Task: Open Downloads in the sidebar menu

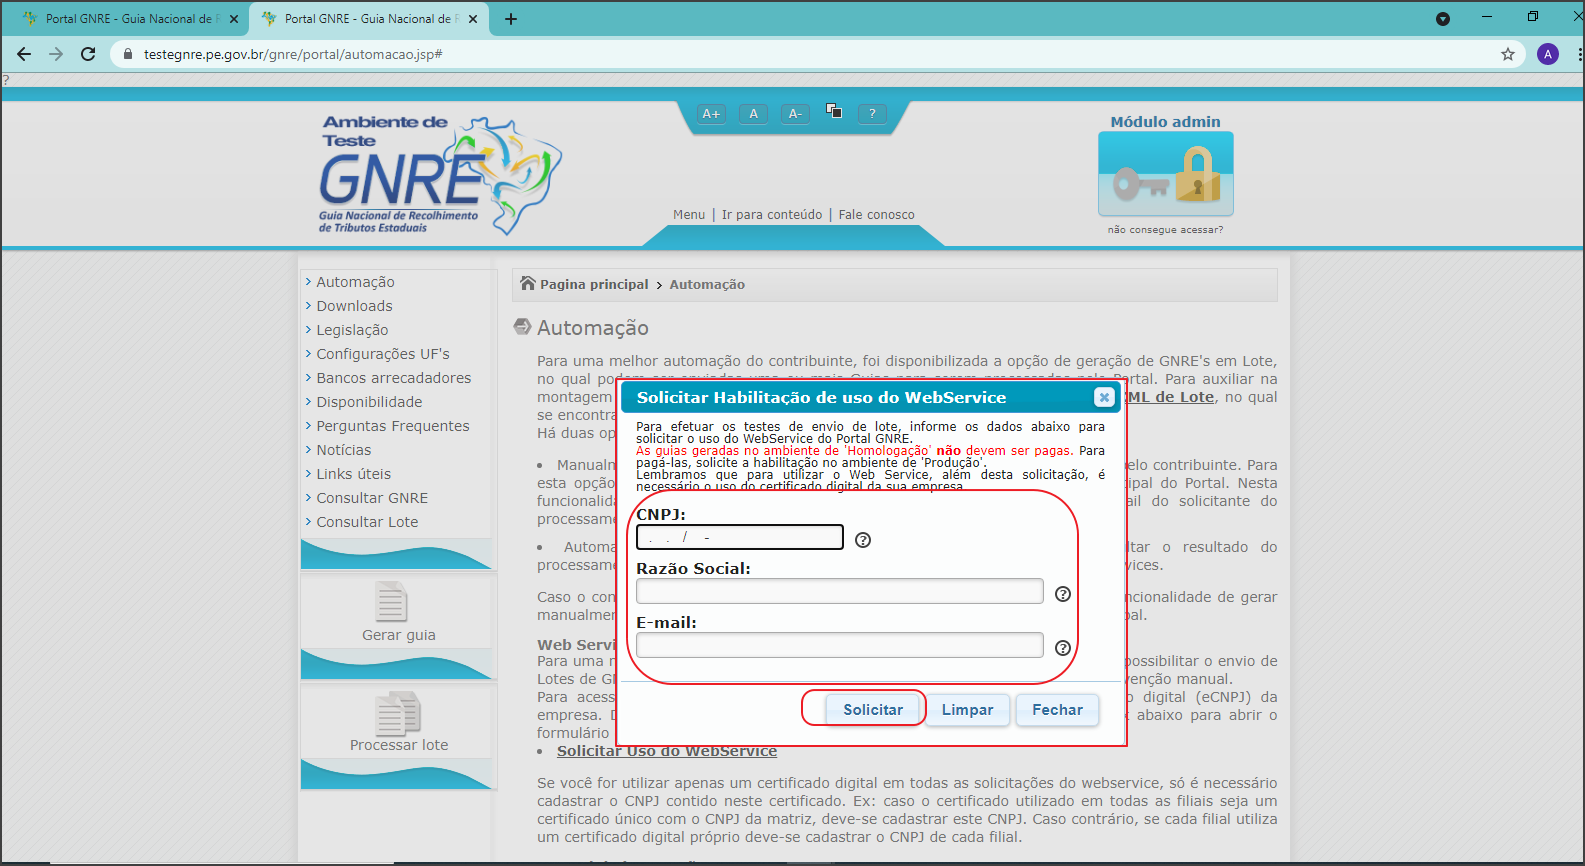Action: coord(354,306)
